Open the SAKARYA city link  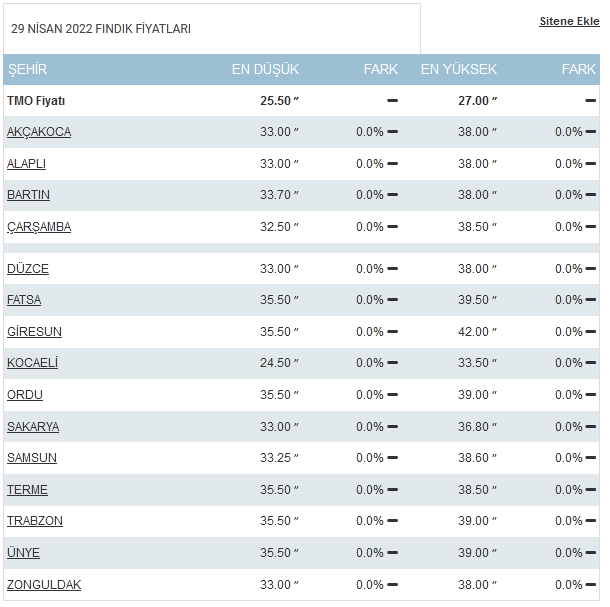(x=33, y=427)
